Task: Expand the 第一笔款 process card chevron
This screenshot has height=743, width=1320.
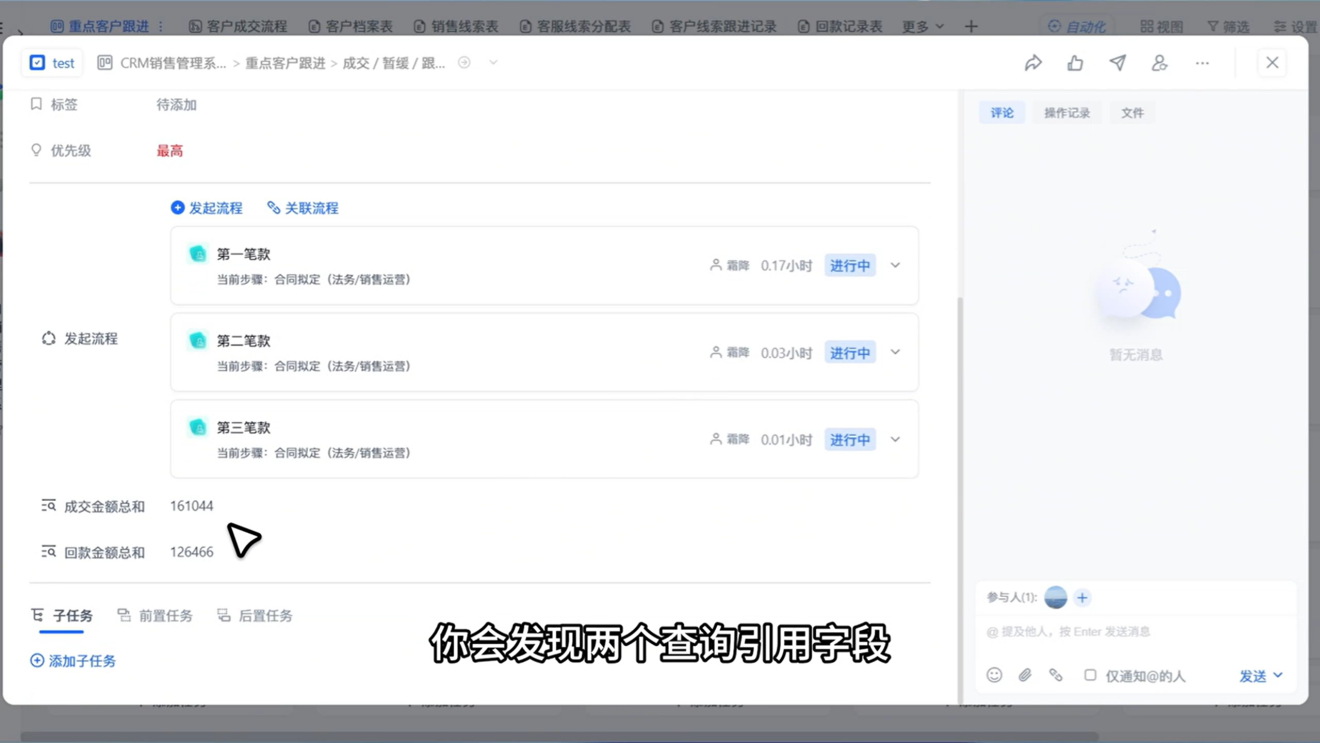Action: (x=895, y=265)
